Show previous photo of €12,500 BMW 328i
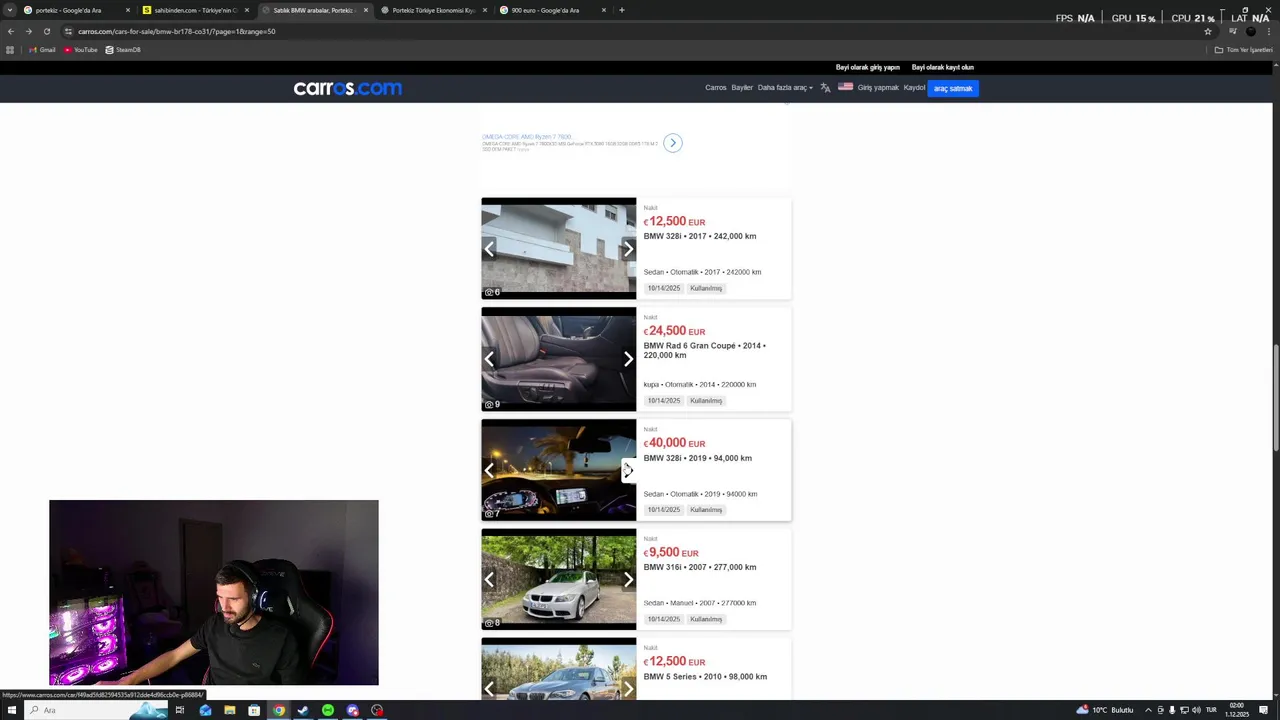Viewport: 1280px width, 720px height. coord(489,249)
